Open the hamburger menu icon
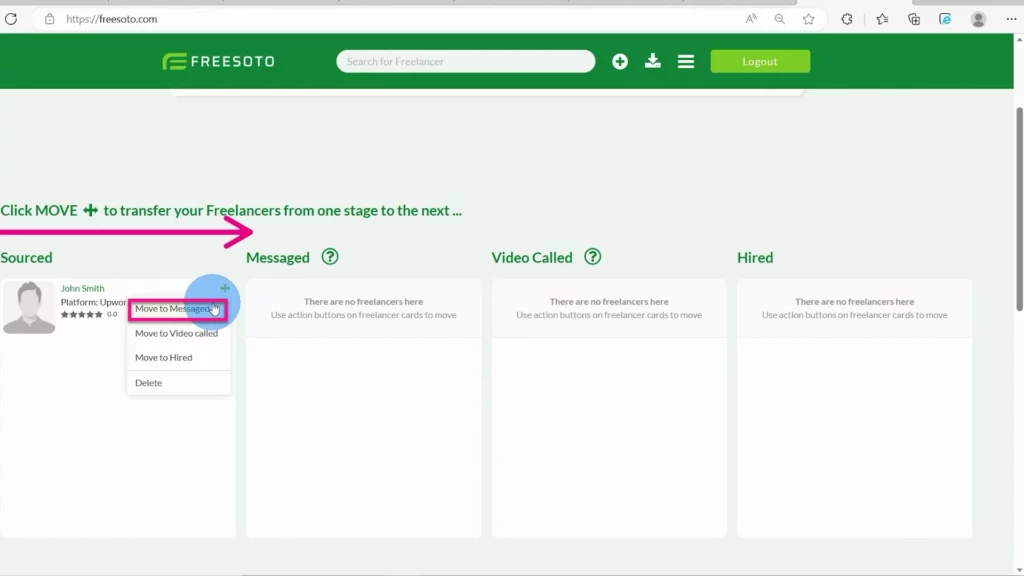Viewport: 1024px width, 576px height. tap(686, 61)
